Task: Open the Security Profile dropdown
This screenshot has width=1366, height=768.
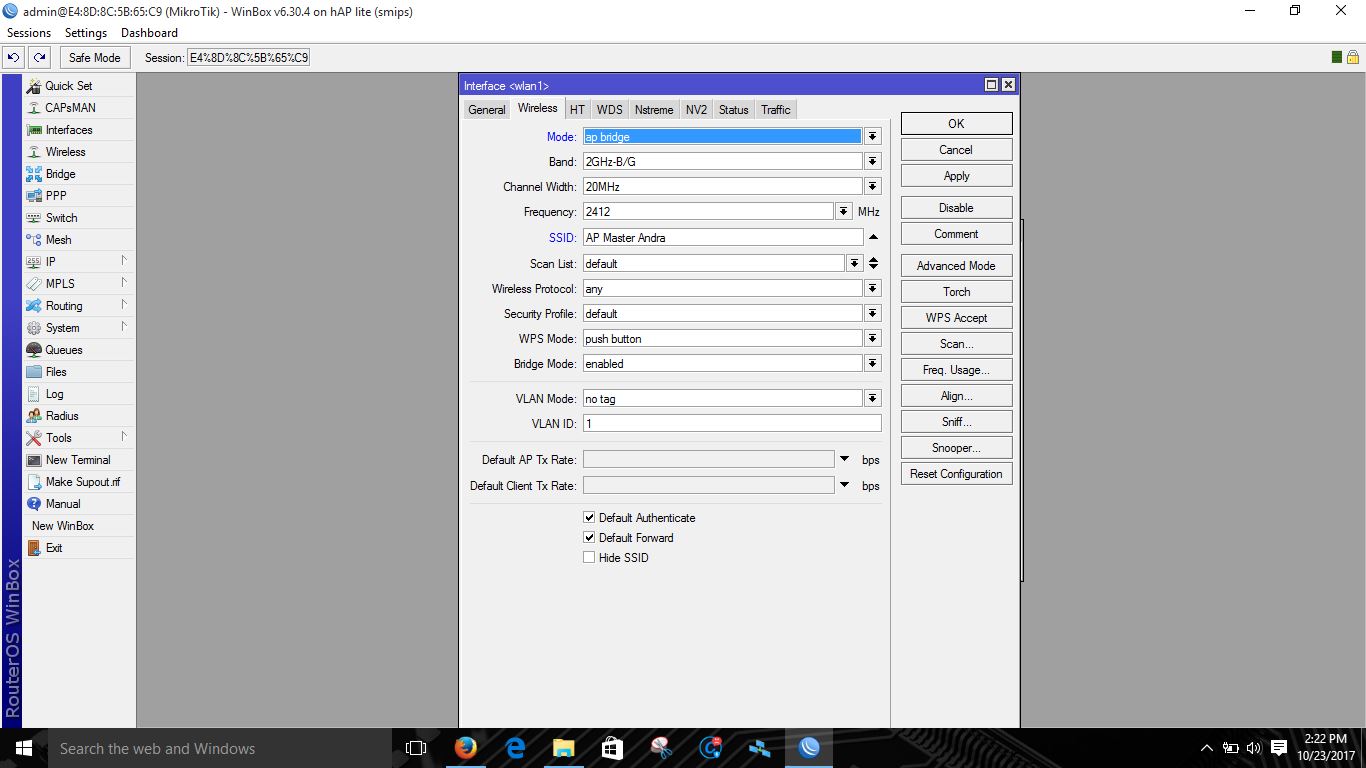Action: click(871, 313)
